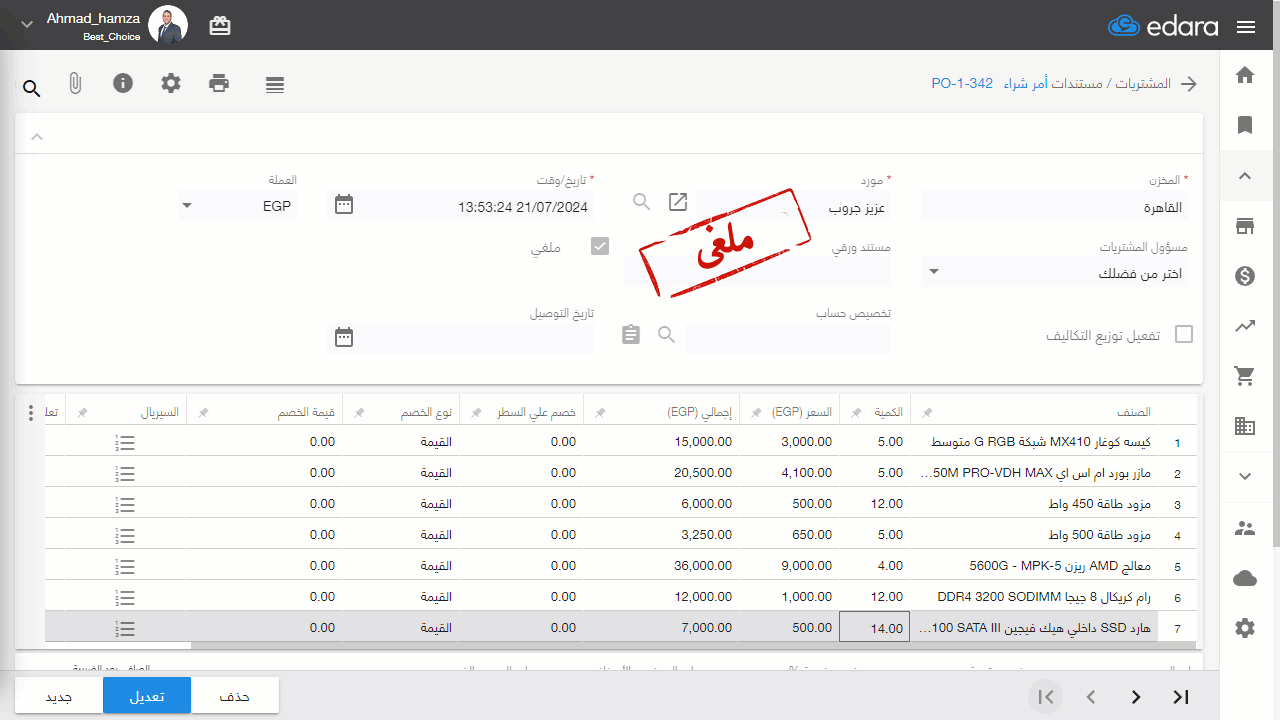Open bookmarks in the sidebar

point(1245,125)
